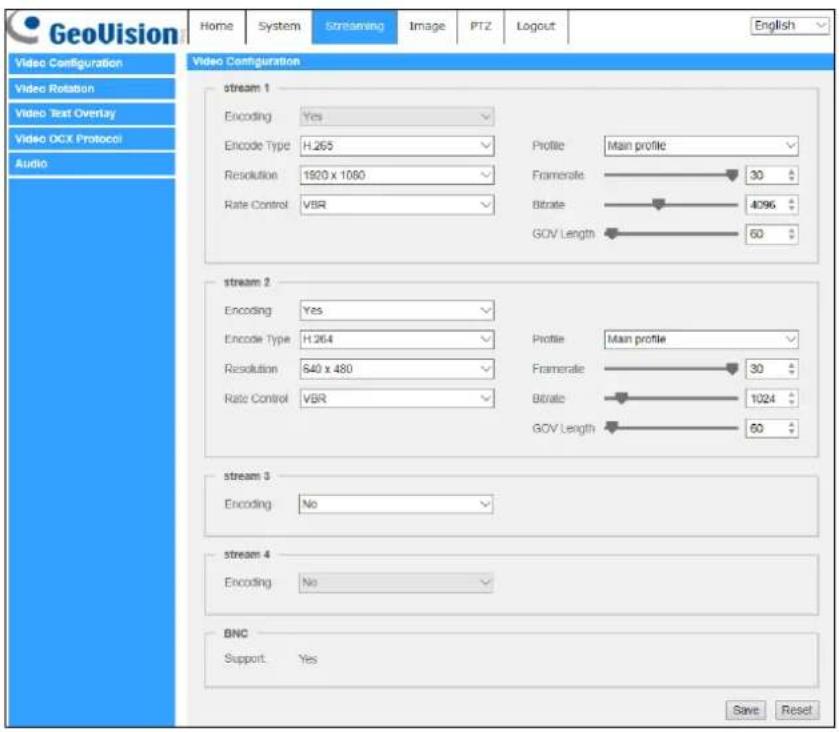Click the stream 1 section heading
Image resolution: width=839 pixels, height=732 pixels.
pos(247,88)
